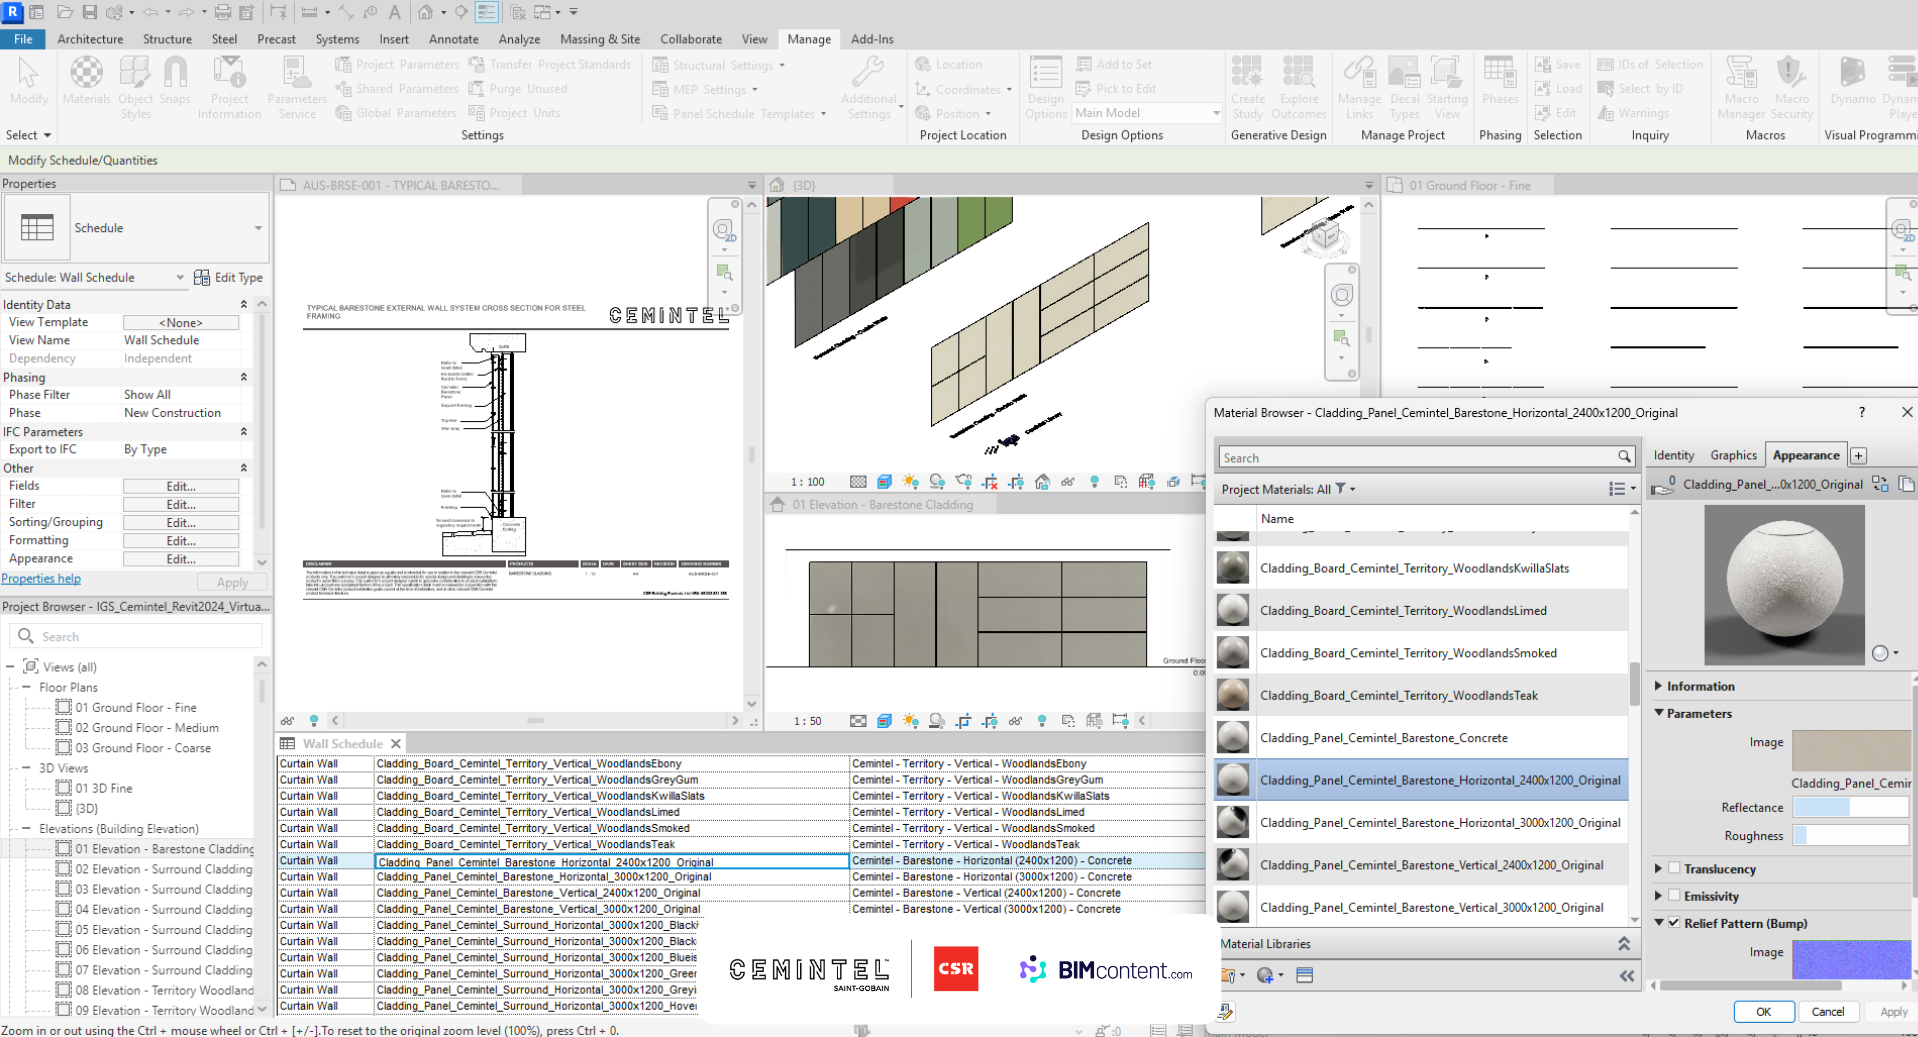Open Object Styles settings

(x=135, y=88)
